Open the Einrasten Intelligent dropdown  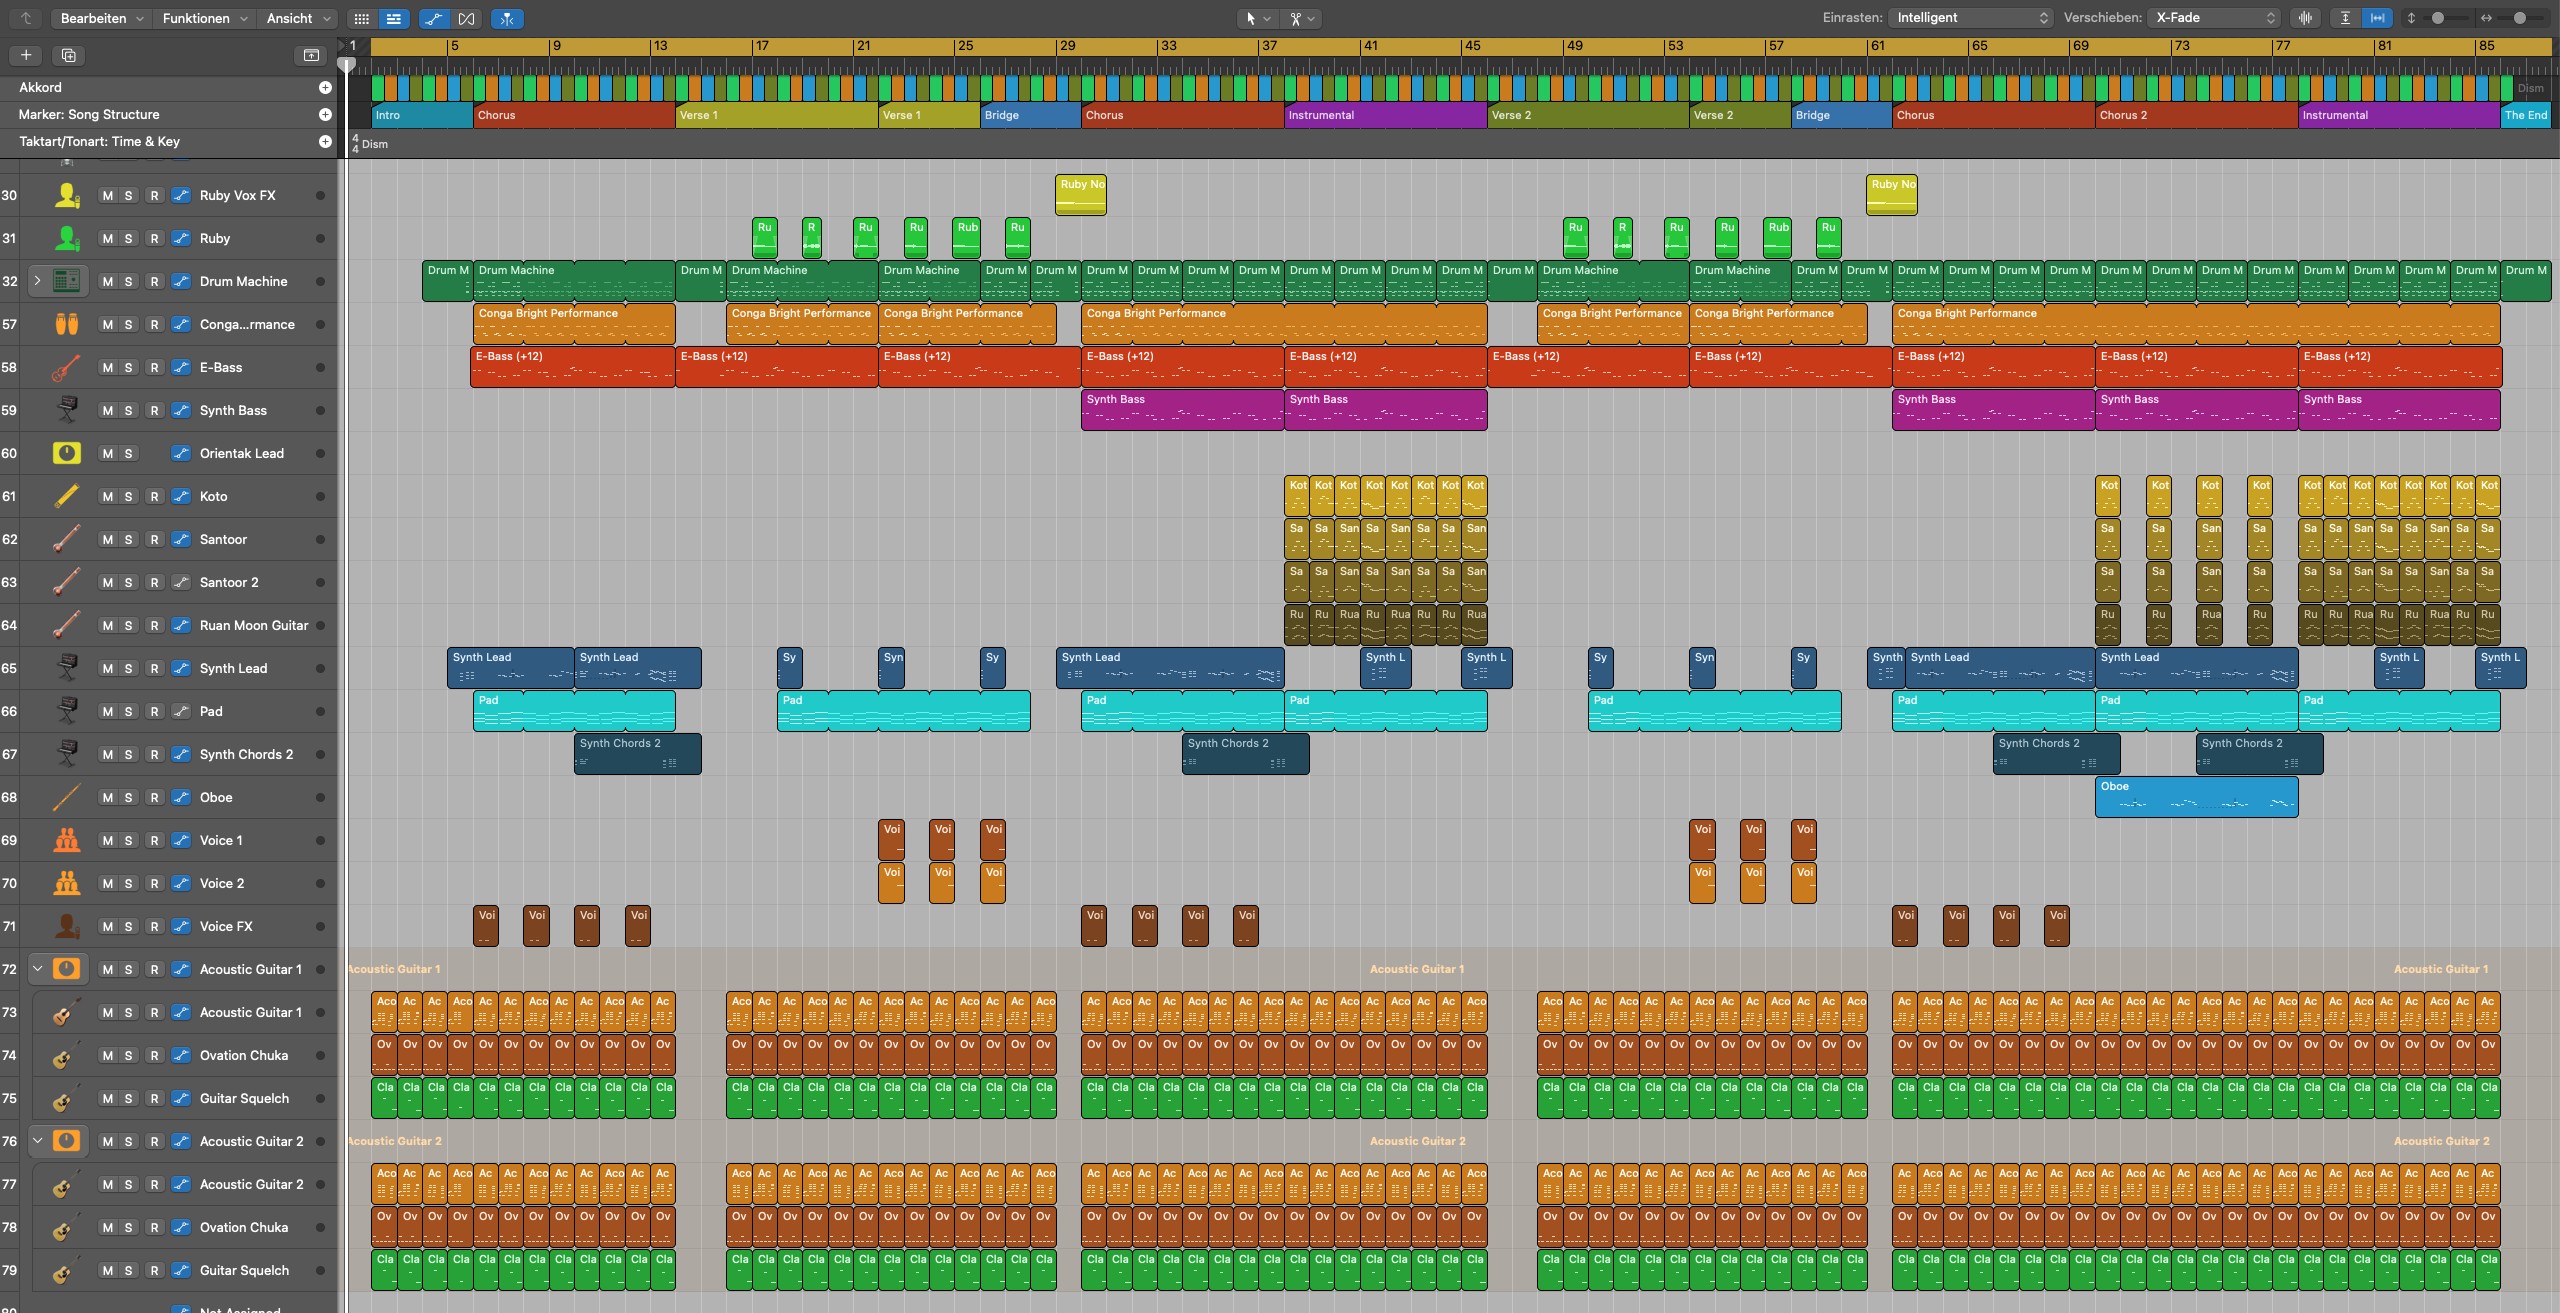tap(1970, 18)
